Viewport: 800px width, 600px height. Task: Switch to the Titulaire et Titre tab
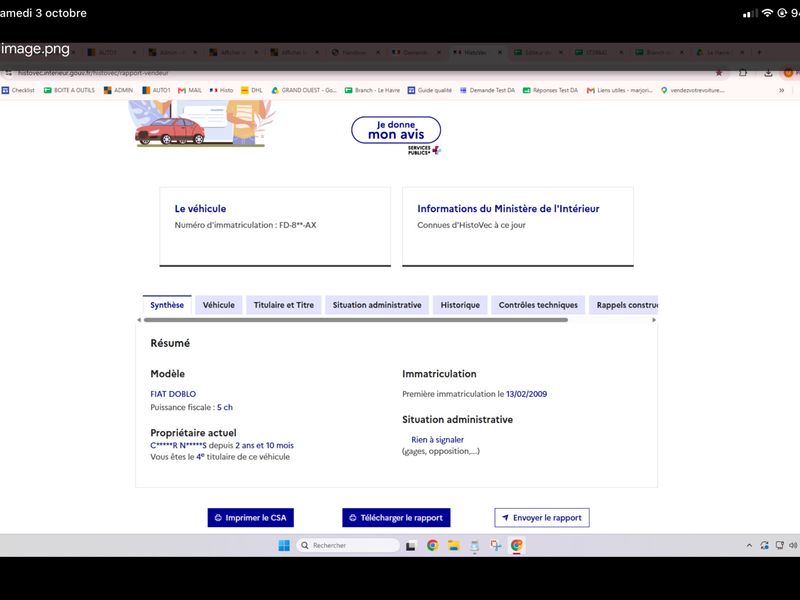[284, 305]
